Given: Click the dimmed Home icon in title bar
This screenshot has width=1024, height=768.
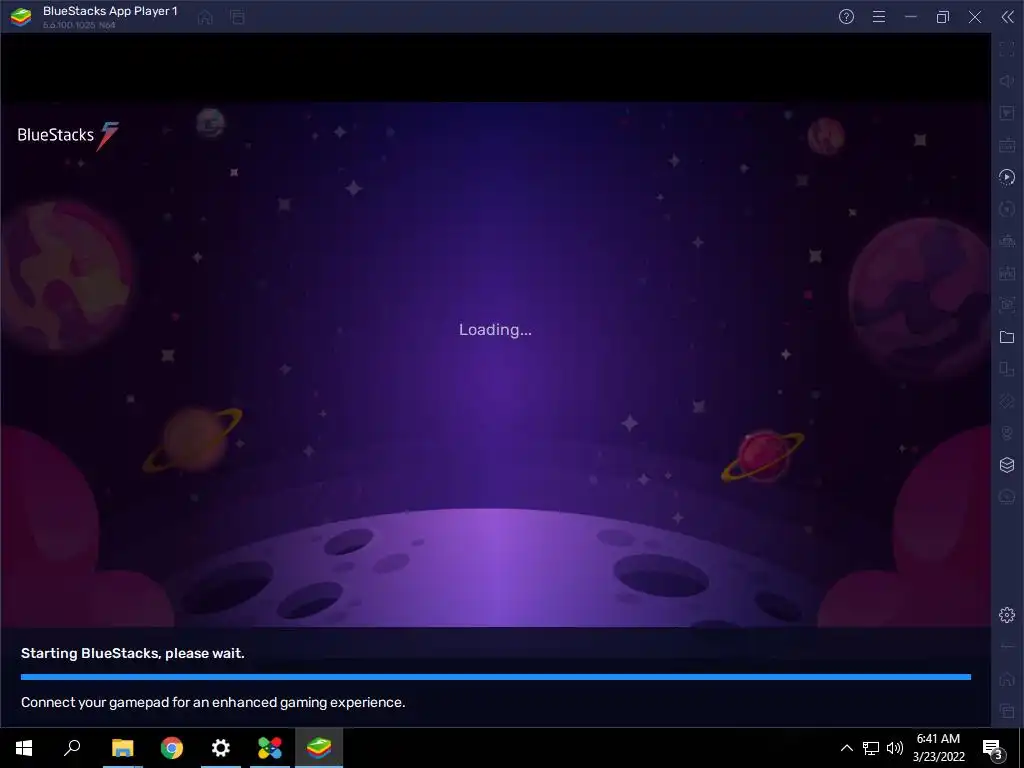Looking at the screenshot, I should [x=205, y=17].
